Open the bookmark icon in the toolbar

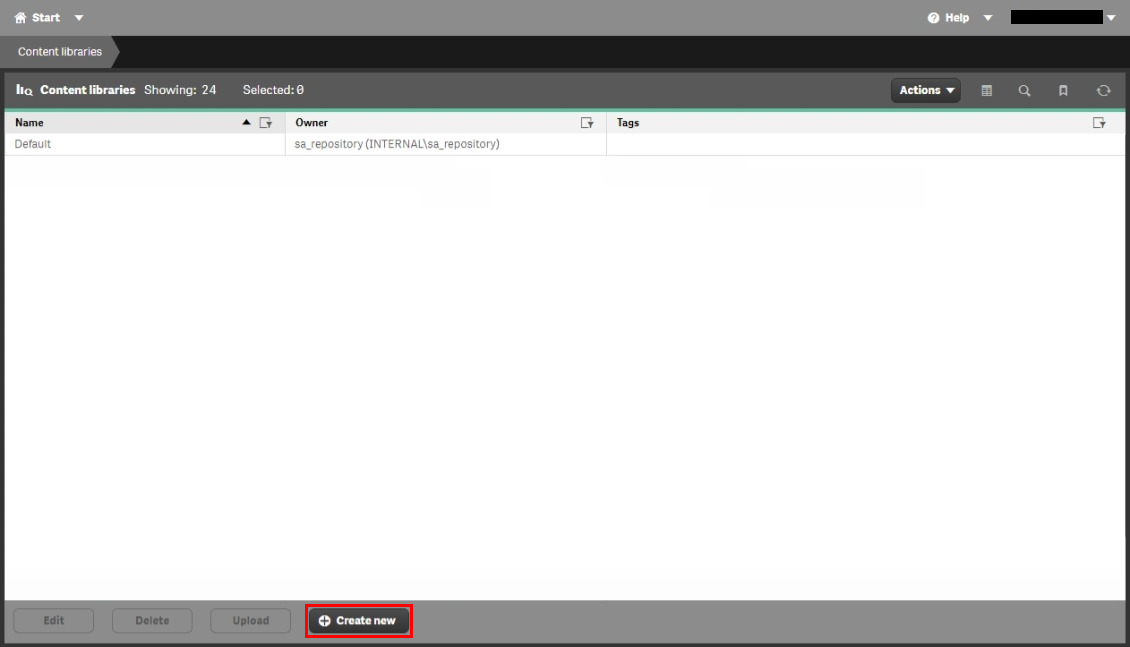[1063, 90]
